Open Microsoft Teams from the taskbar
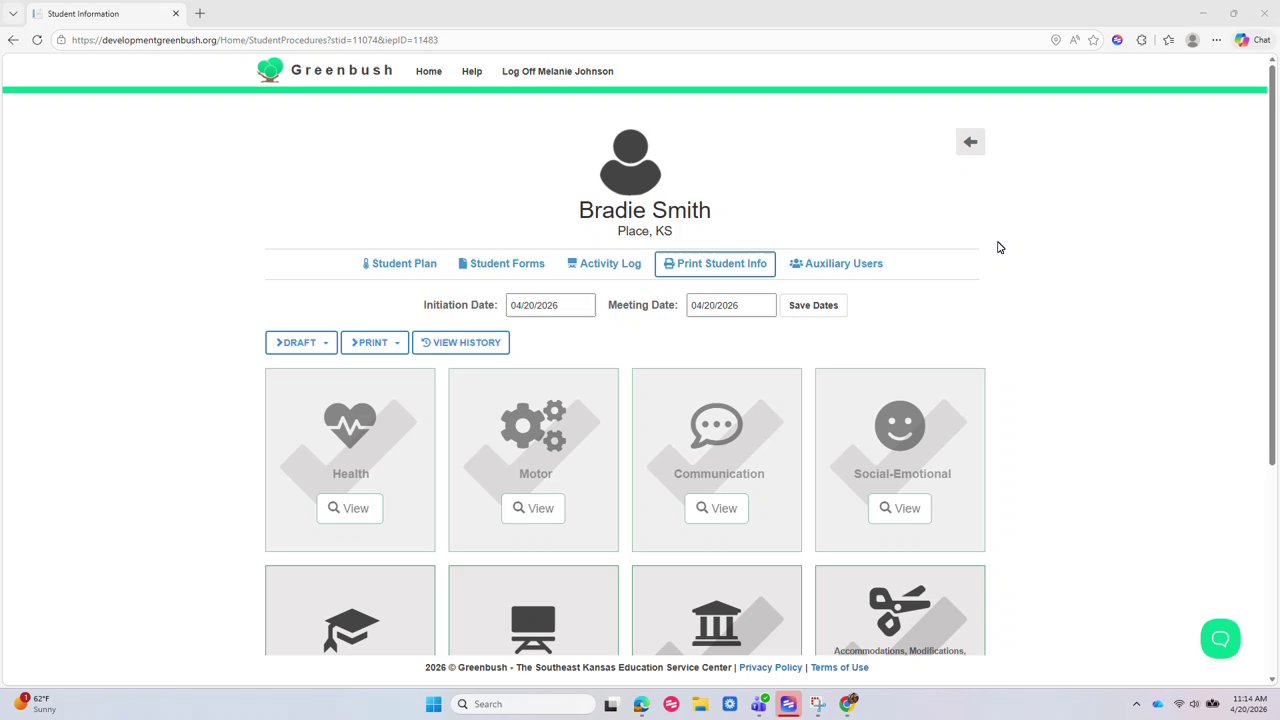This screenshot has height=720, width=1280. click(759, 704)
